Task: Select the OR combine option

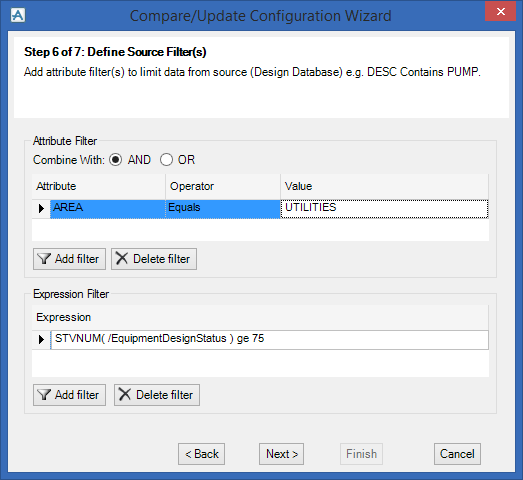Action: tap(166, 160)
